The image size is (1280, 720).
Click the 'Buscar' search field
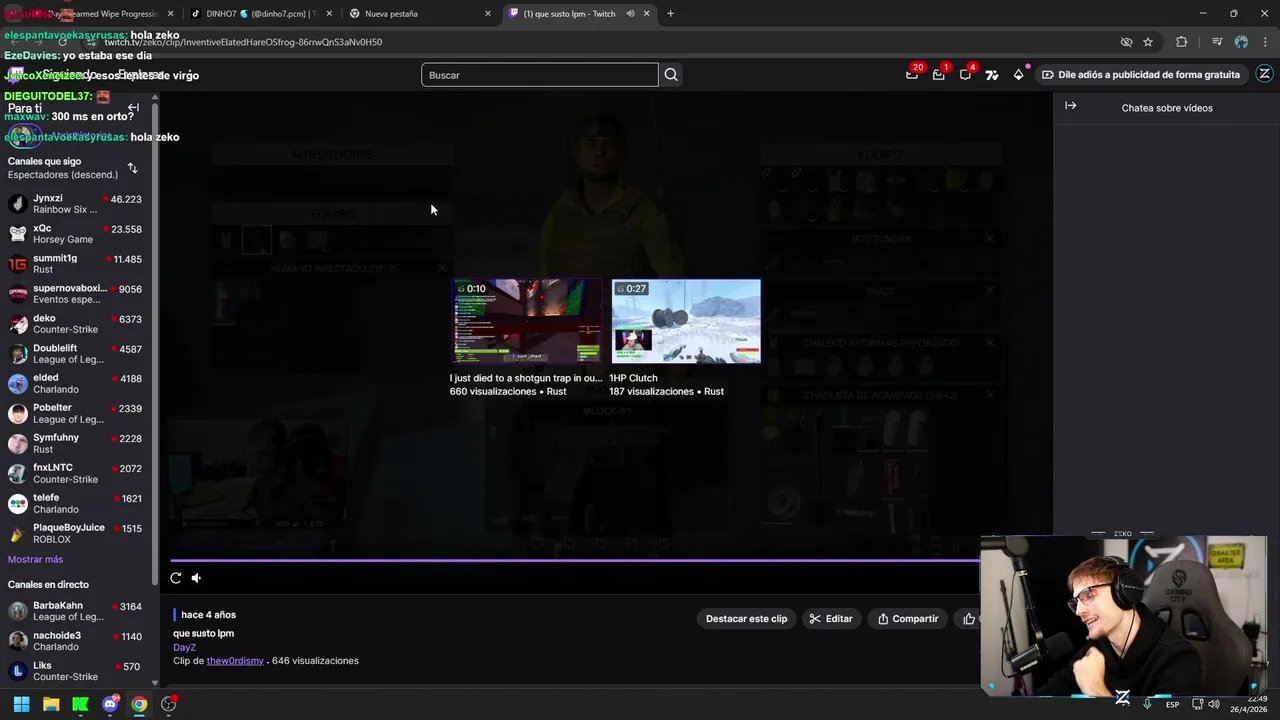pos(540,75)
